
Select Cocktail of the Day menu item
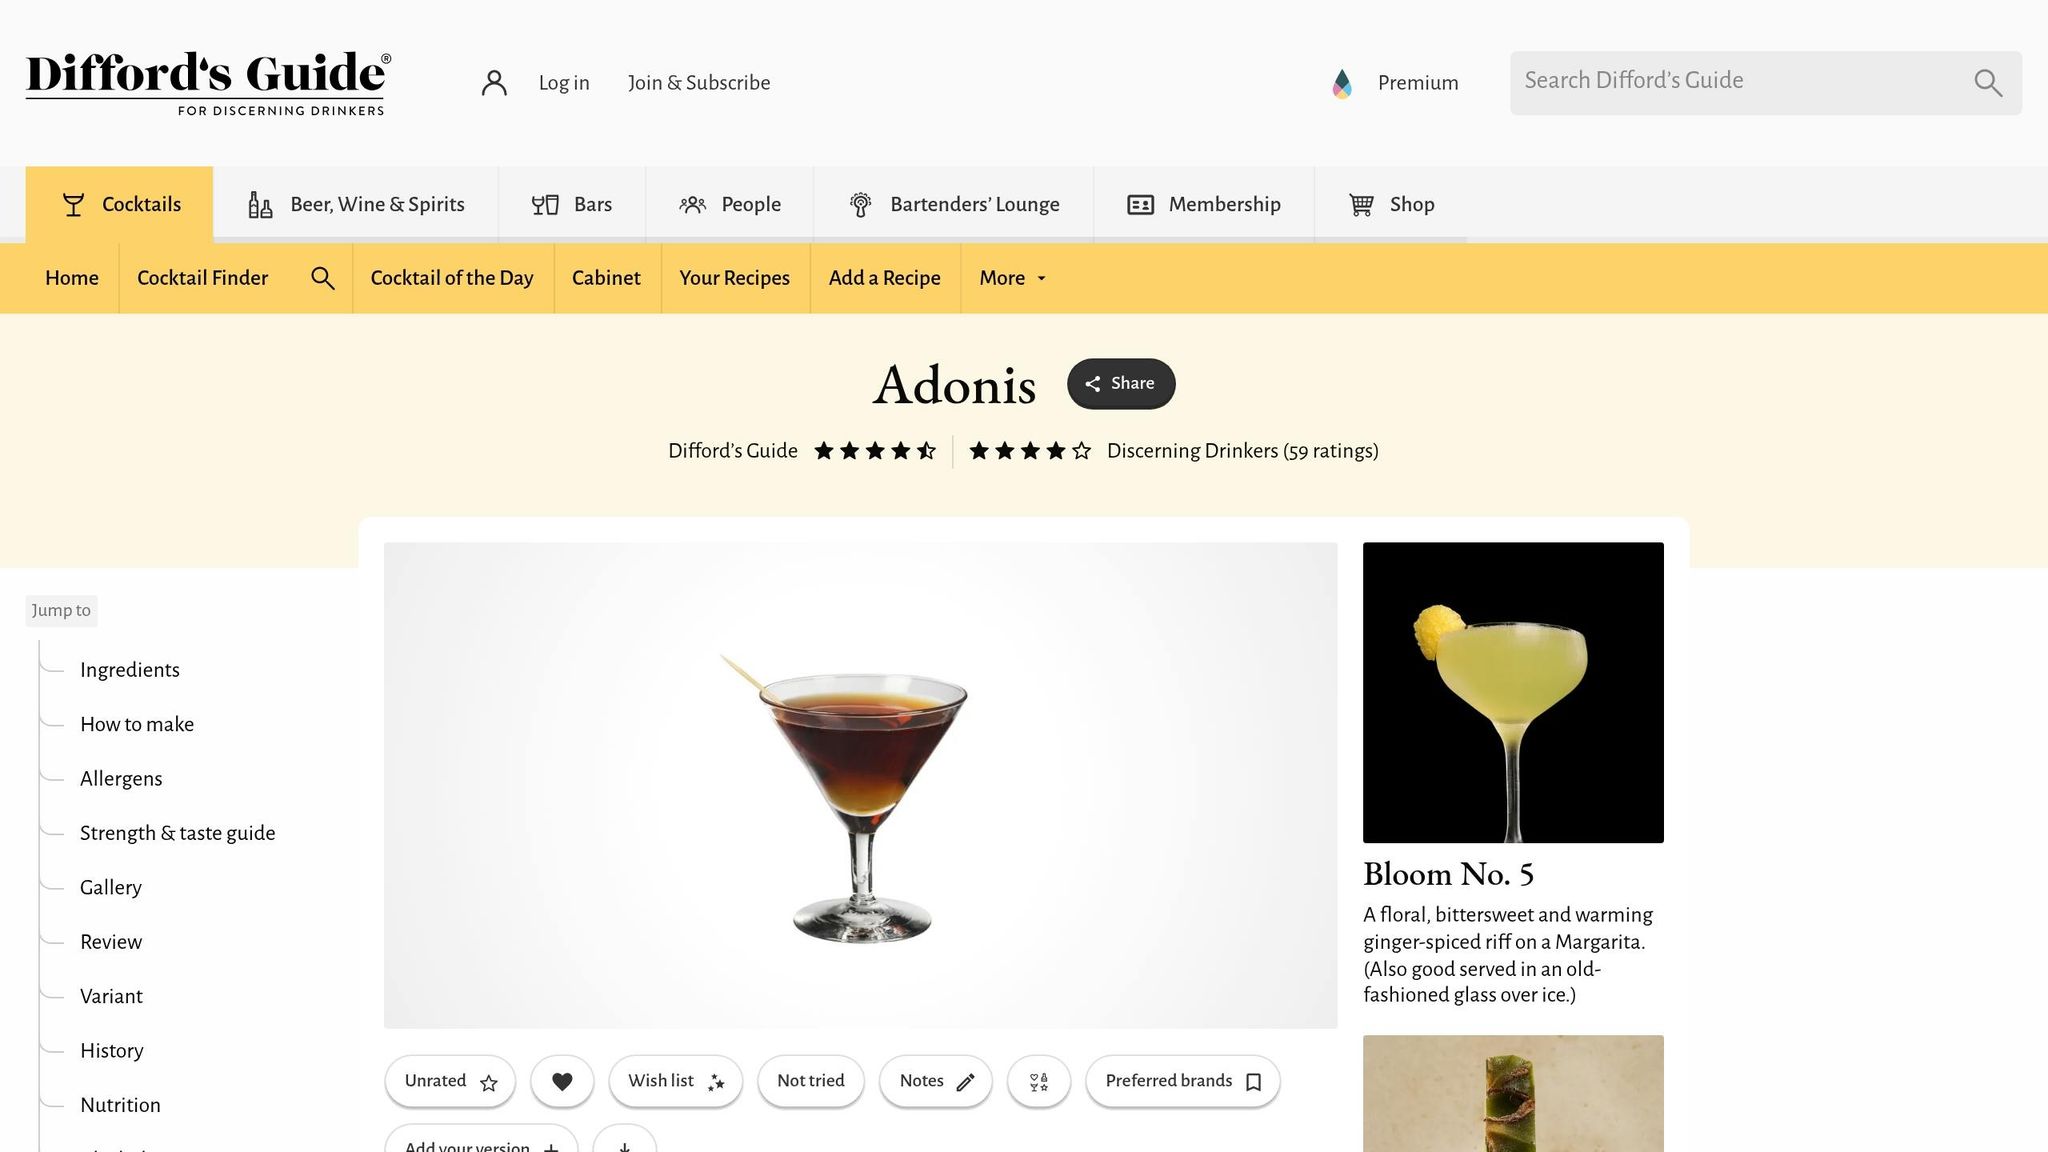[452, 278]
